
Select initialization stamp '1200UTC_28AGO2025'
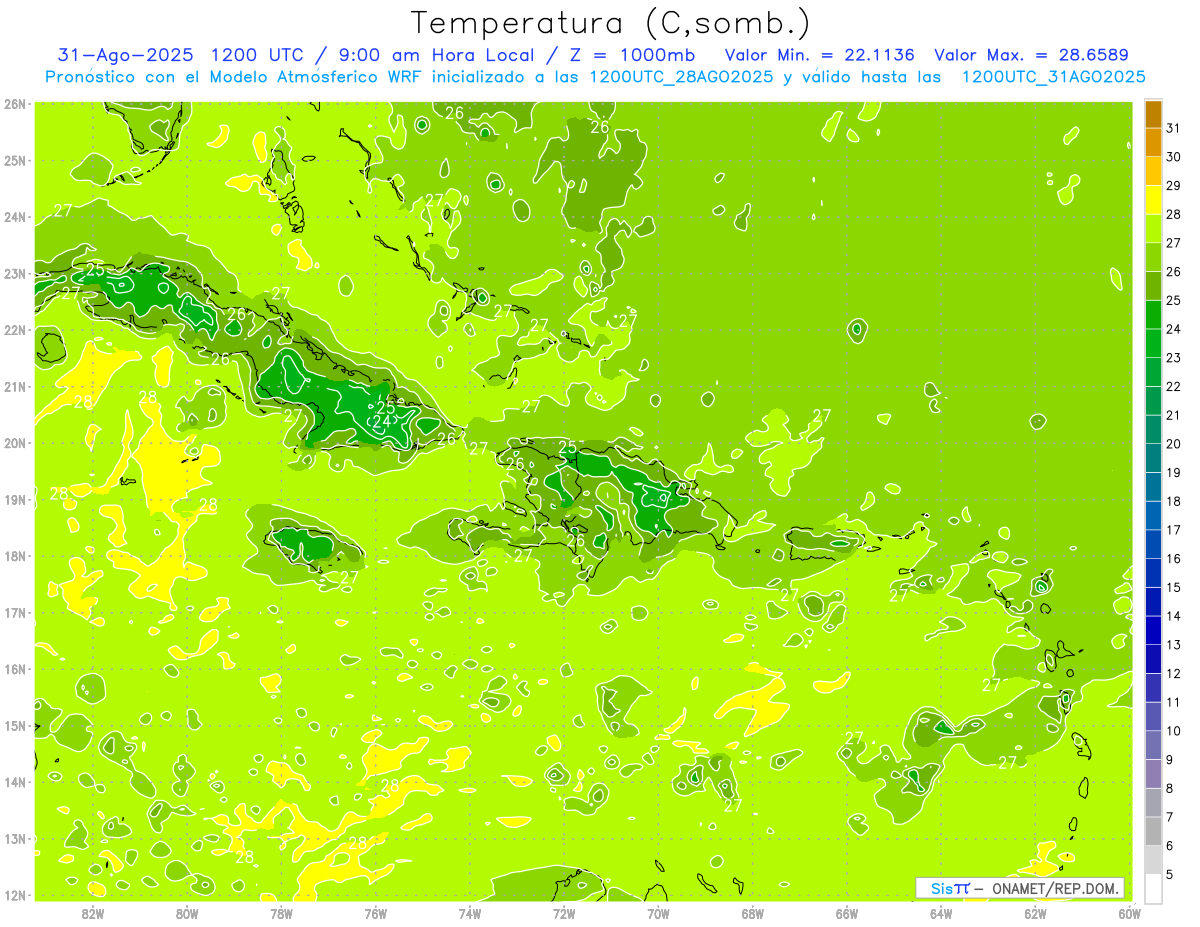pyautogui.click(x=681, y=77)
